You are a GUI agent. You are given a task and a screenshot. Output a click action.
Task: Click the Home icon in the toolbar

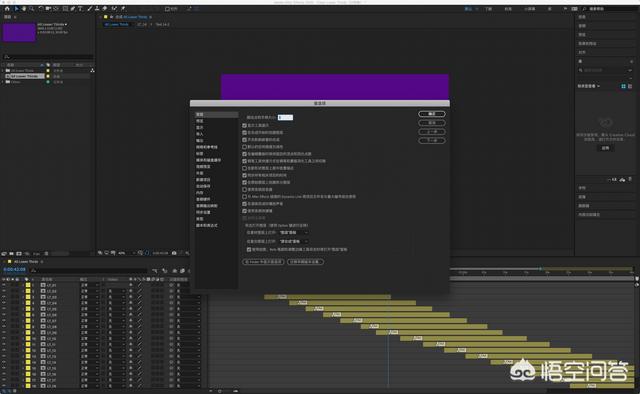click(x=7, y=9)
